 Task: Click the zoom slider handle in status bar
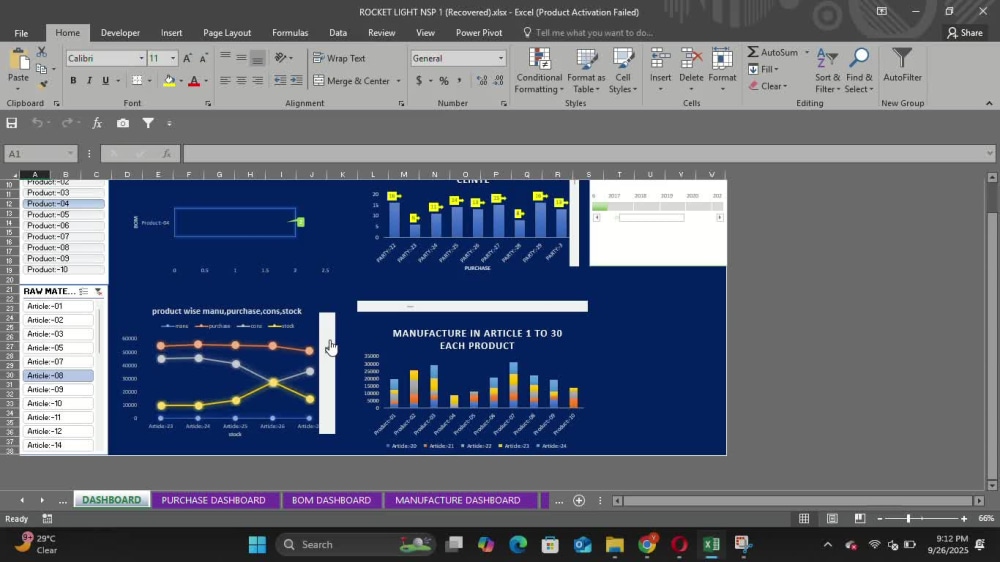[908, 519]
